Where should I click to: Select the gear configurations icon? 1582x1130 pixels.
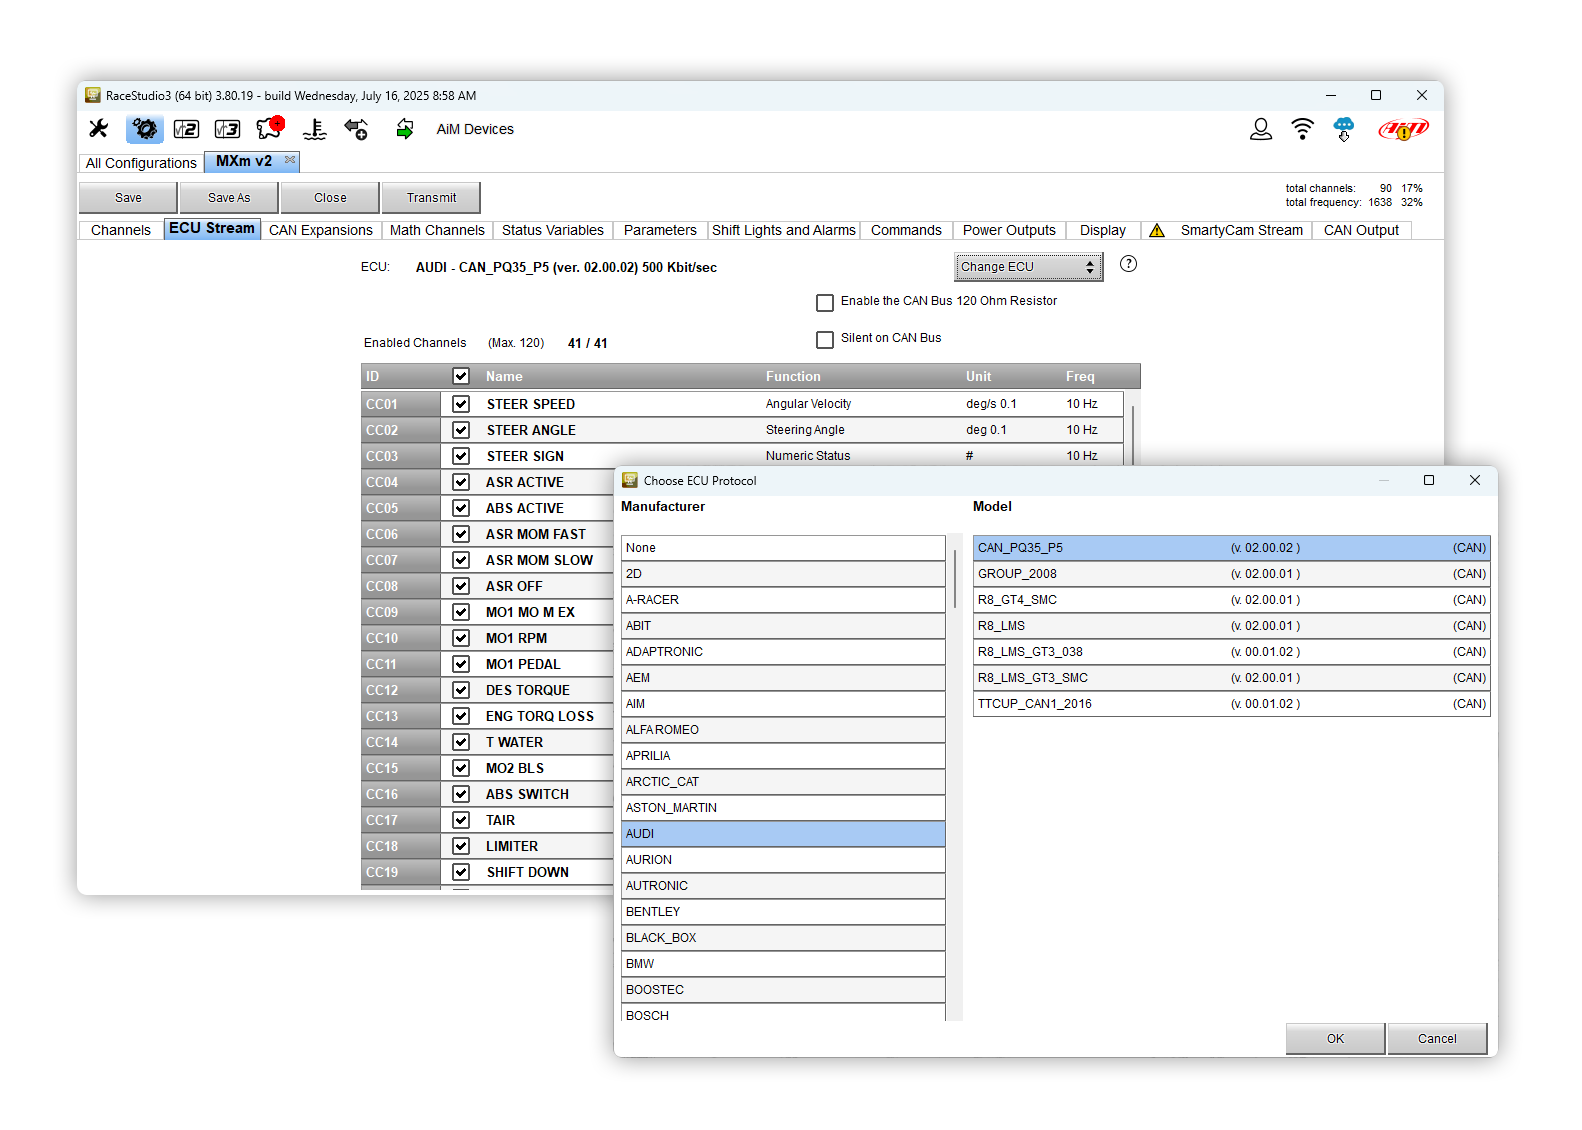click(x=145, y=129)
